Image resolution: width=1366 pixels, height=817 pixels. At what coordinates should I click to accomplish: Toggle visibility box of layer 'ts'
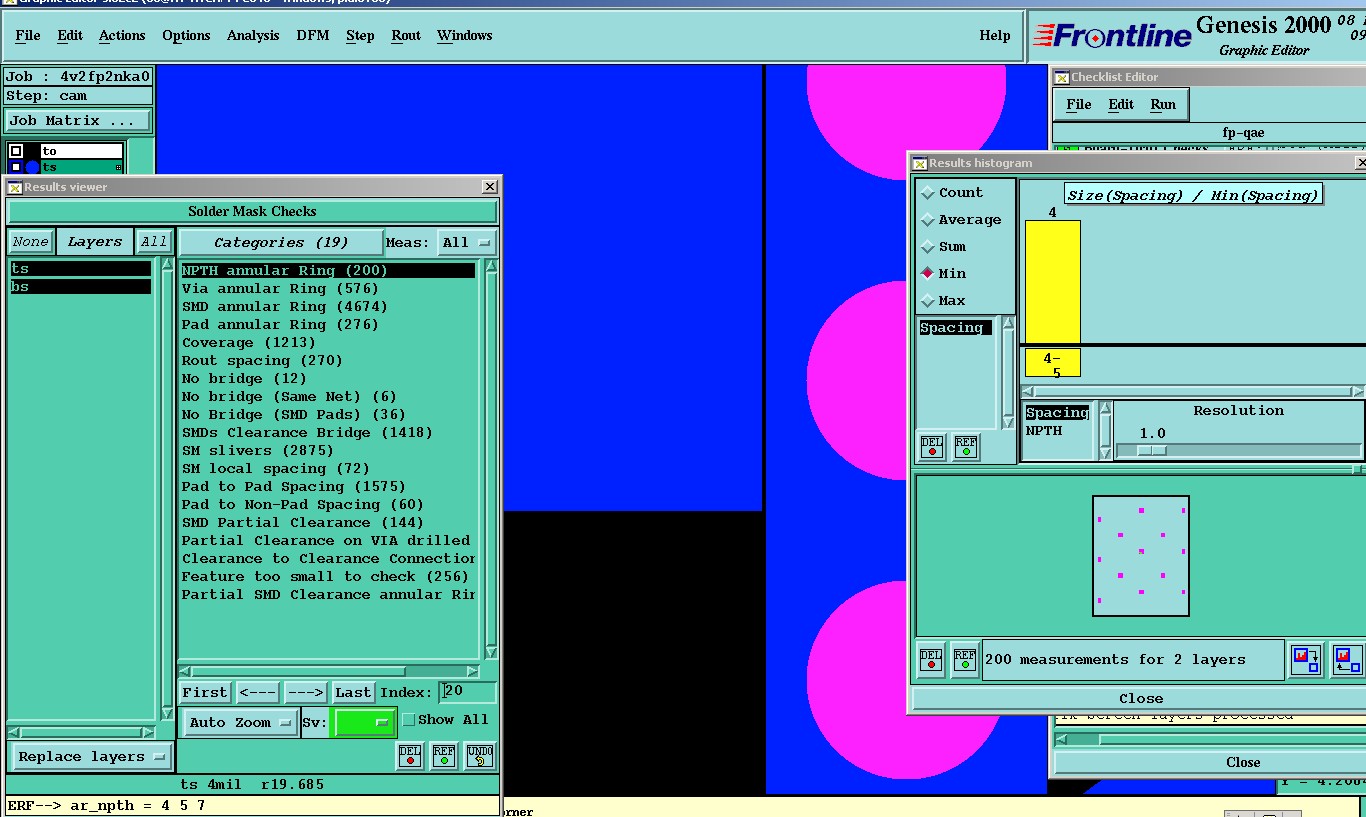pos(16,167)
